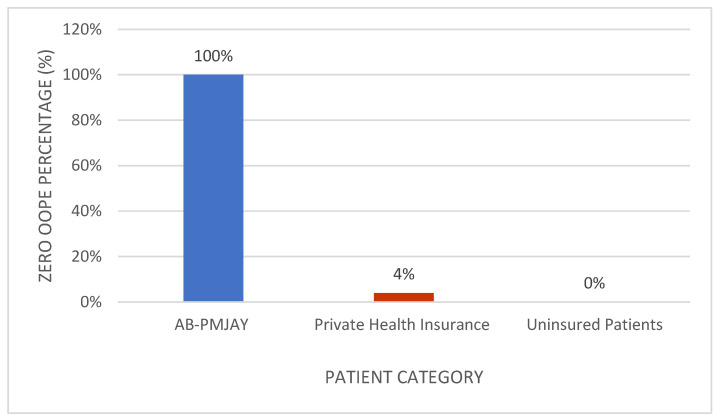Click the 100% y-axis tick label
Image resolution: width=720 pixels, height=419 pixels.
(x=82, y=75)
